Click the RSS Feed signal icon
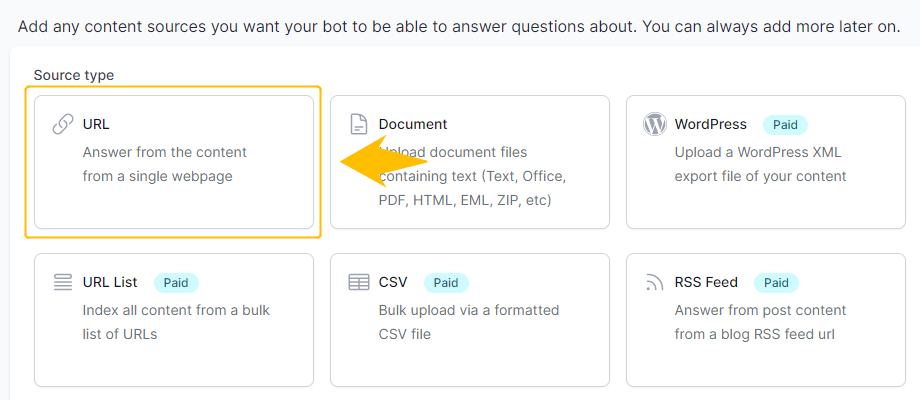The height and width of the screenshot is (400, 920). (x=654, y=283)
